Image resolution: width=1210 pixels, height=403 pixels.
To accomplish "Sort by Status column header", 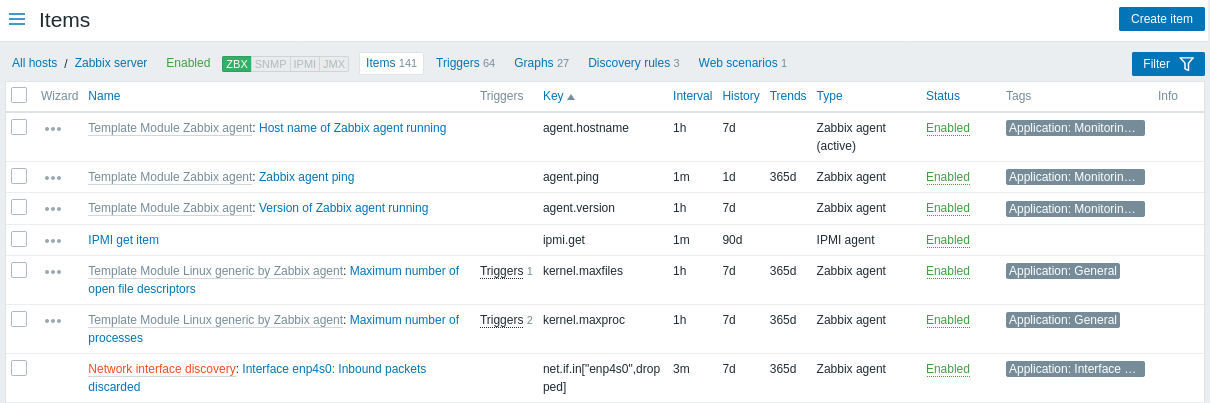I will 943,96.
